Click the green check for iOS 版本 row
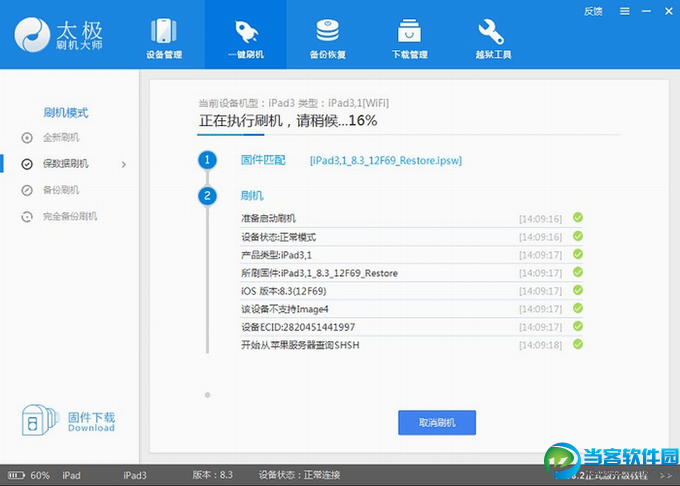 (x=578, y=290)
